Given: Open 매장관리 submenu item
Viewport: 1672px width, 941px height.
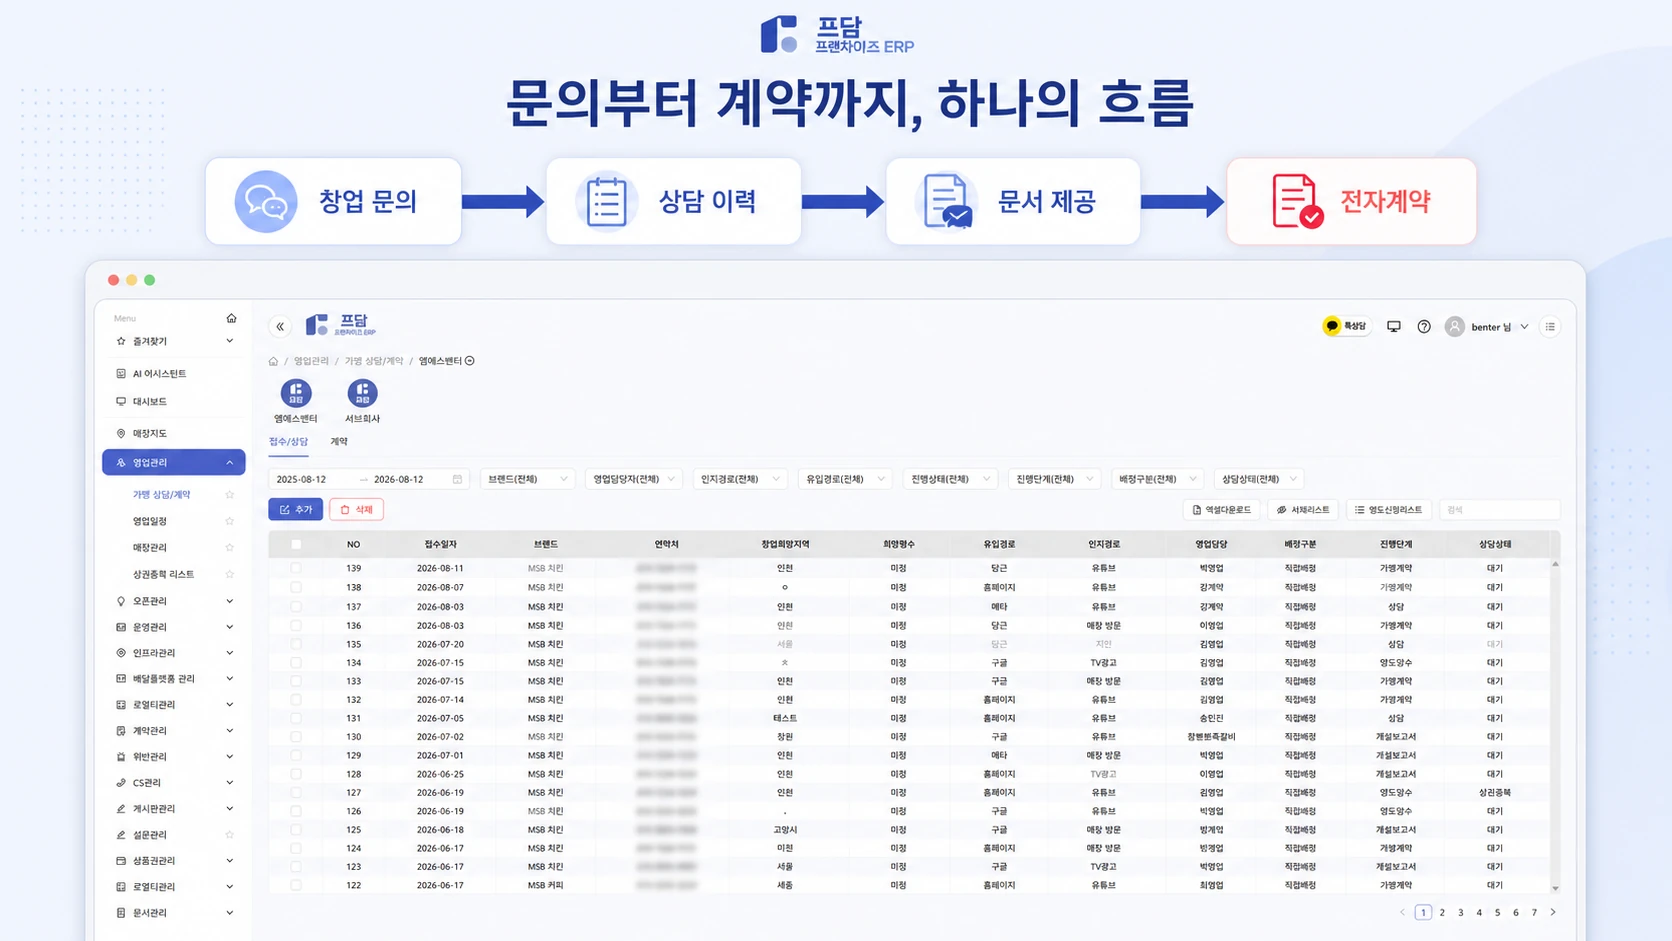Looking at the screenshot, I should click(x=150, y=547).
